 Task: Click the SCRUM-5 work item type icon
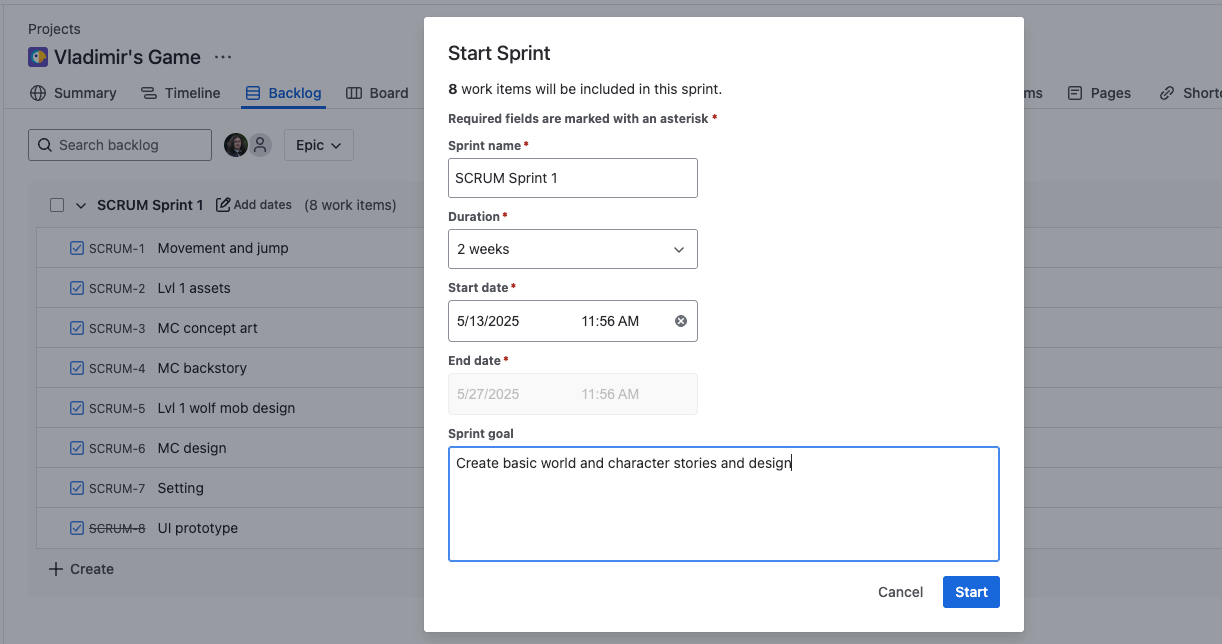(x=77, y=408)
